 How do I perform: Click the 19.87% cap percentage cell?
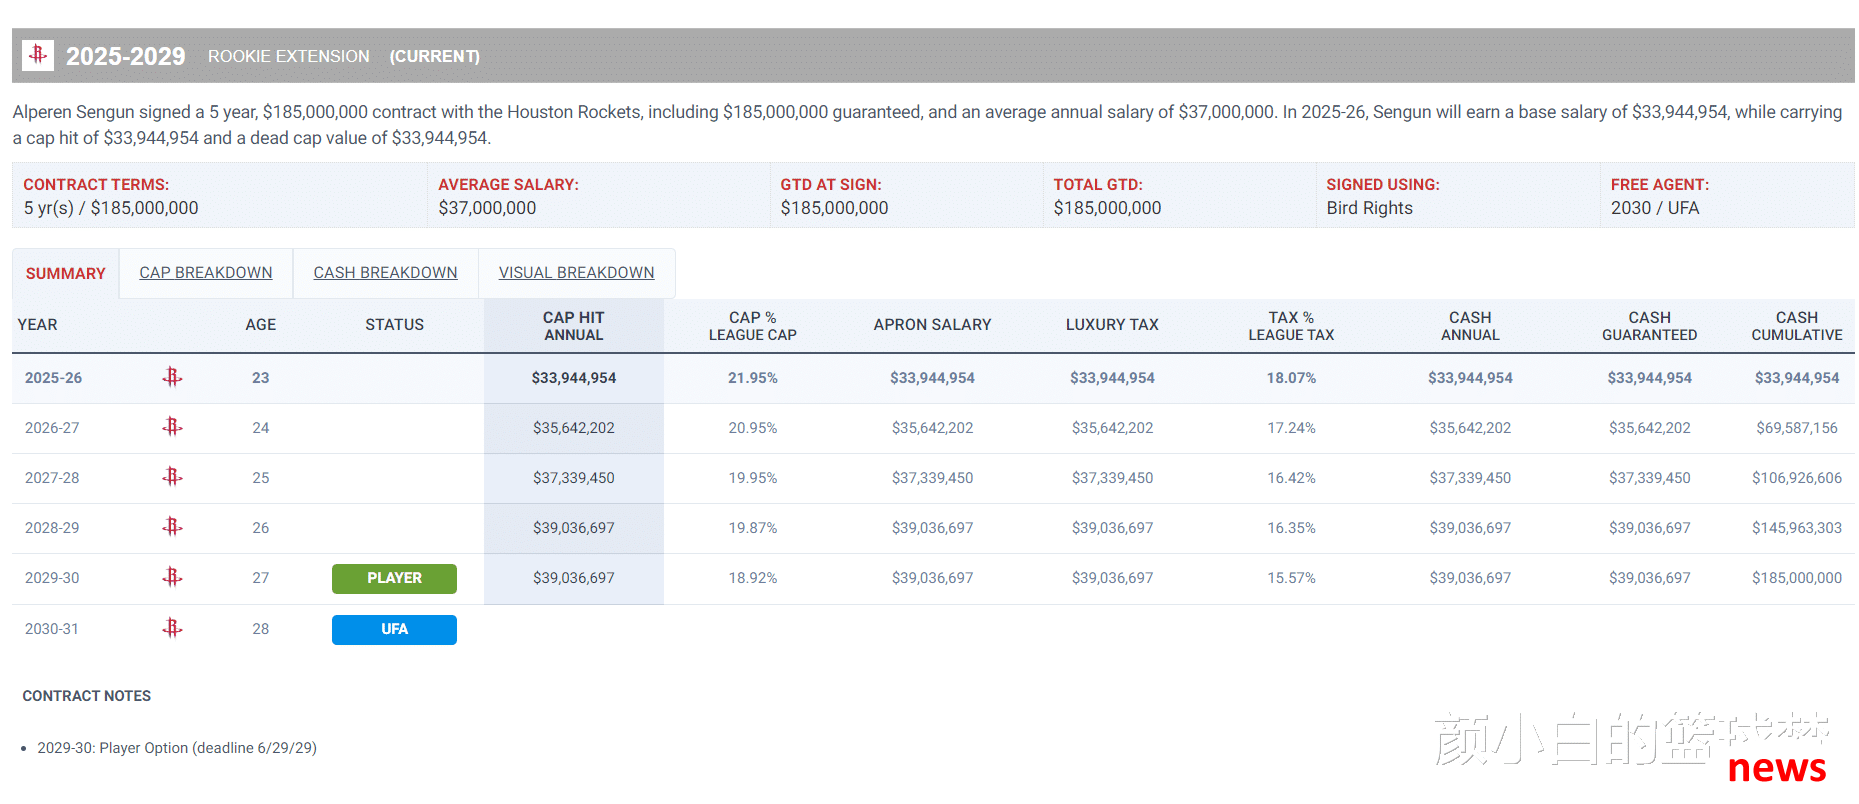[x=753, y=528]
